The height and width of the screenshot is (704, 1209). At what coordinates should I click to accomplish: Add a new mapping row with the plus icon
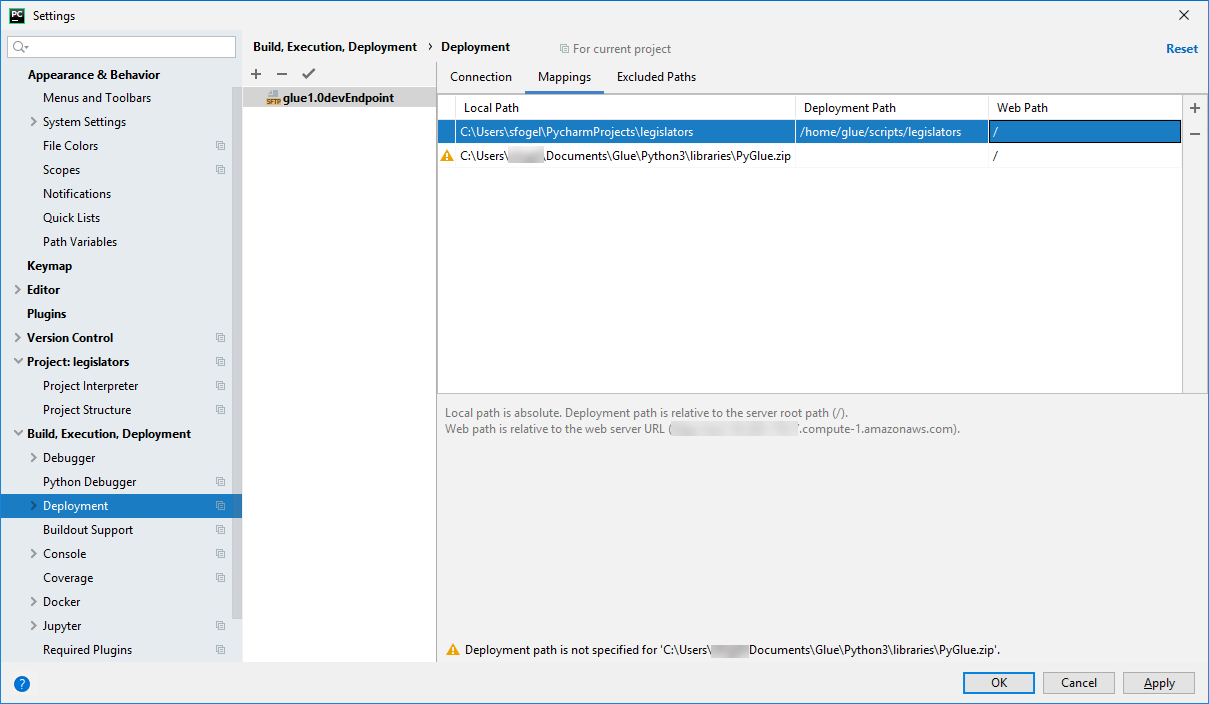(1195, 107)
